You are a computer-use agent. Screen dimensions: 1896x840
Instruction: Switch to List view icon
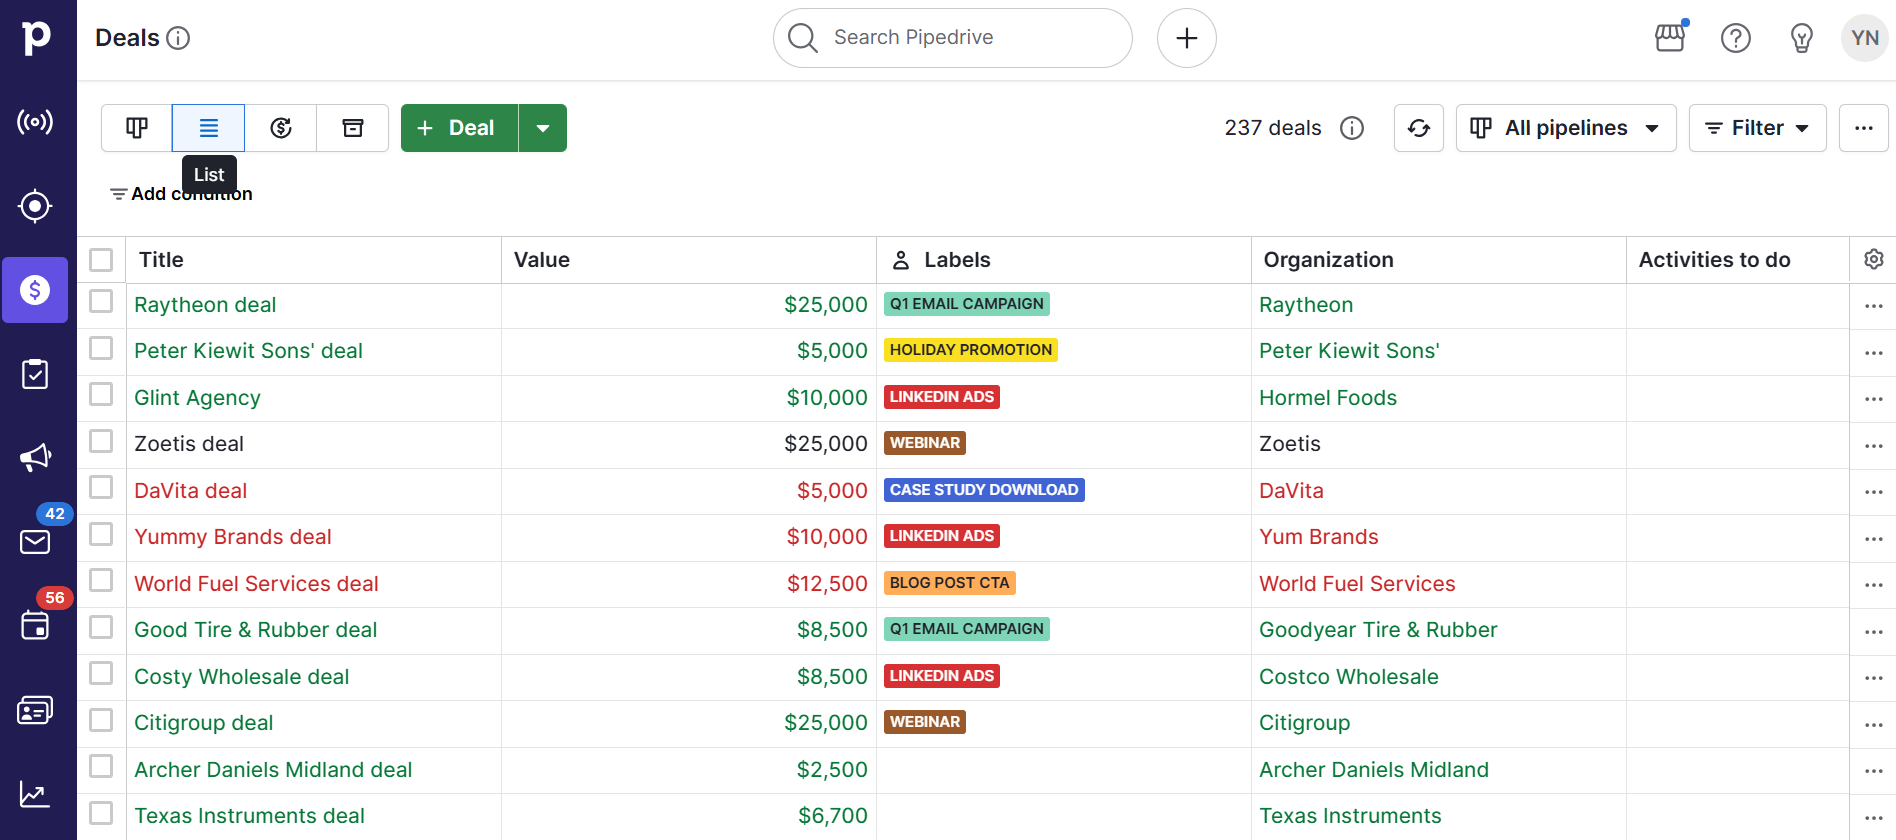pos(209,128)
